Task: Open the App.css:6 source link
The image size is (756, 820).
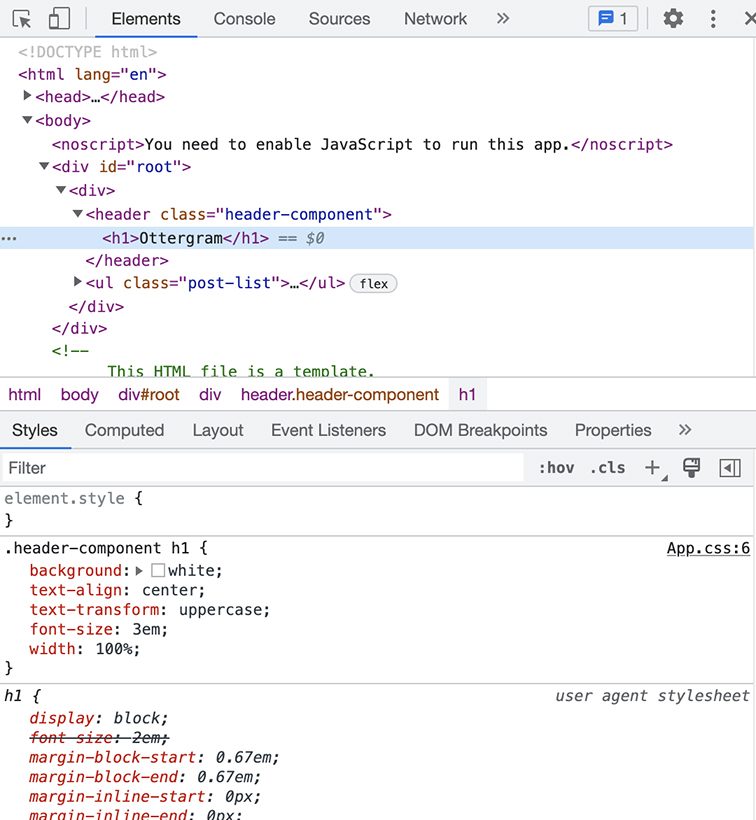Action: click(708, 548)
